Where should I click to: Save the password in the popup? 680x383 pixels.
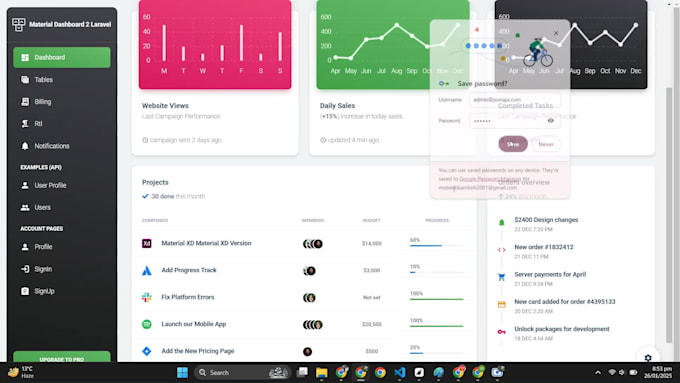[513, 144]
